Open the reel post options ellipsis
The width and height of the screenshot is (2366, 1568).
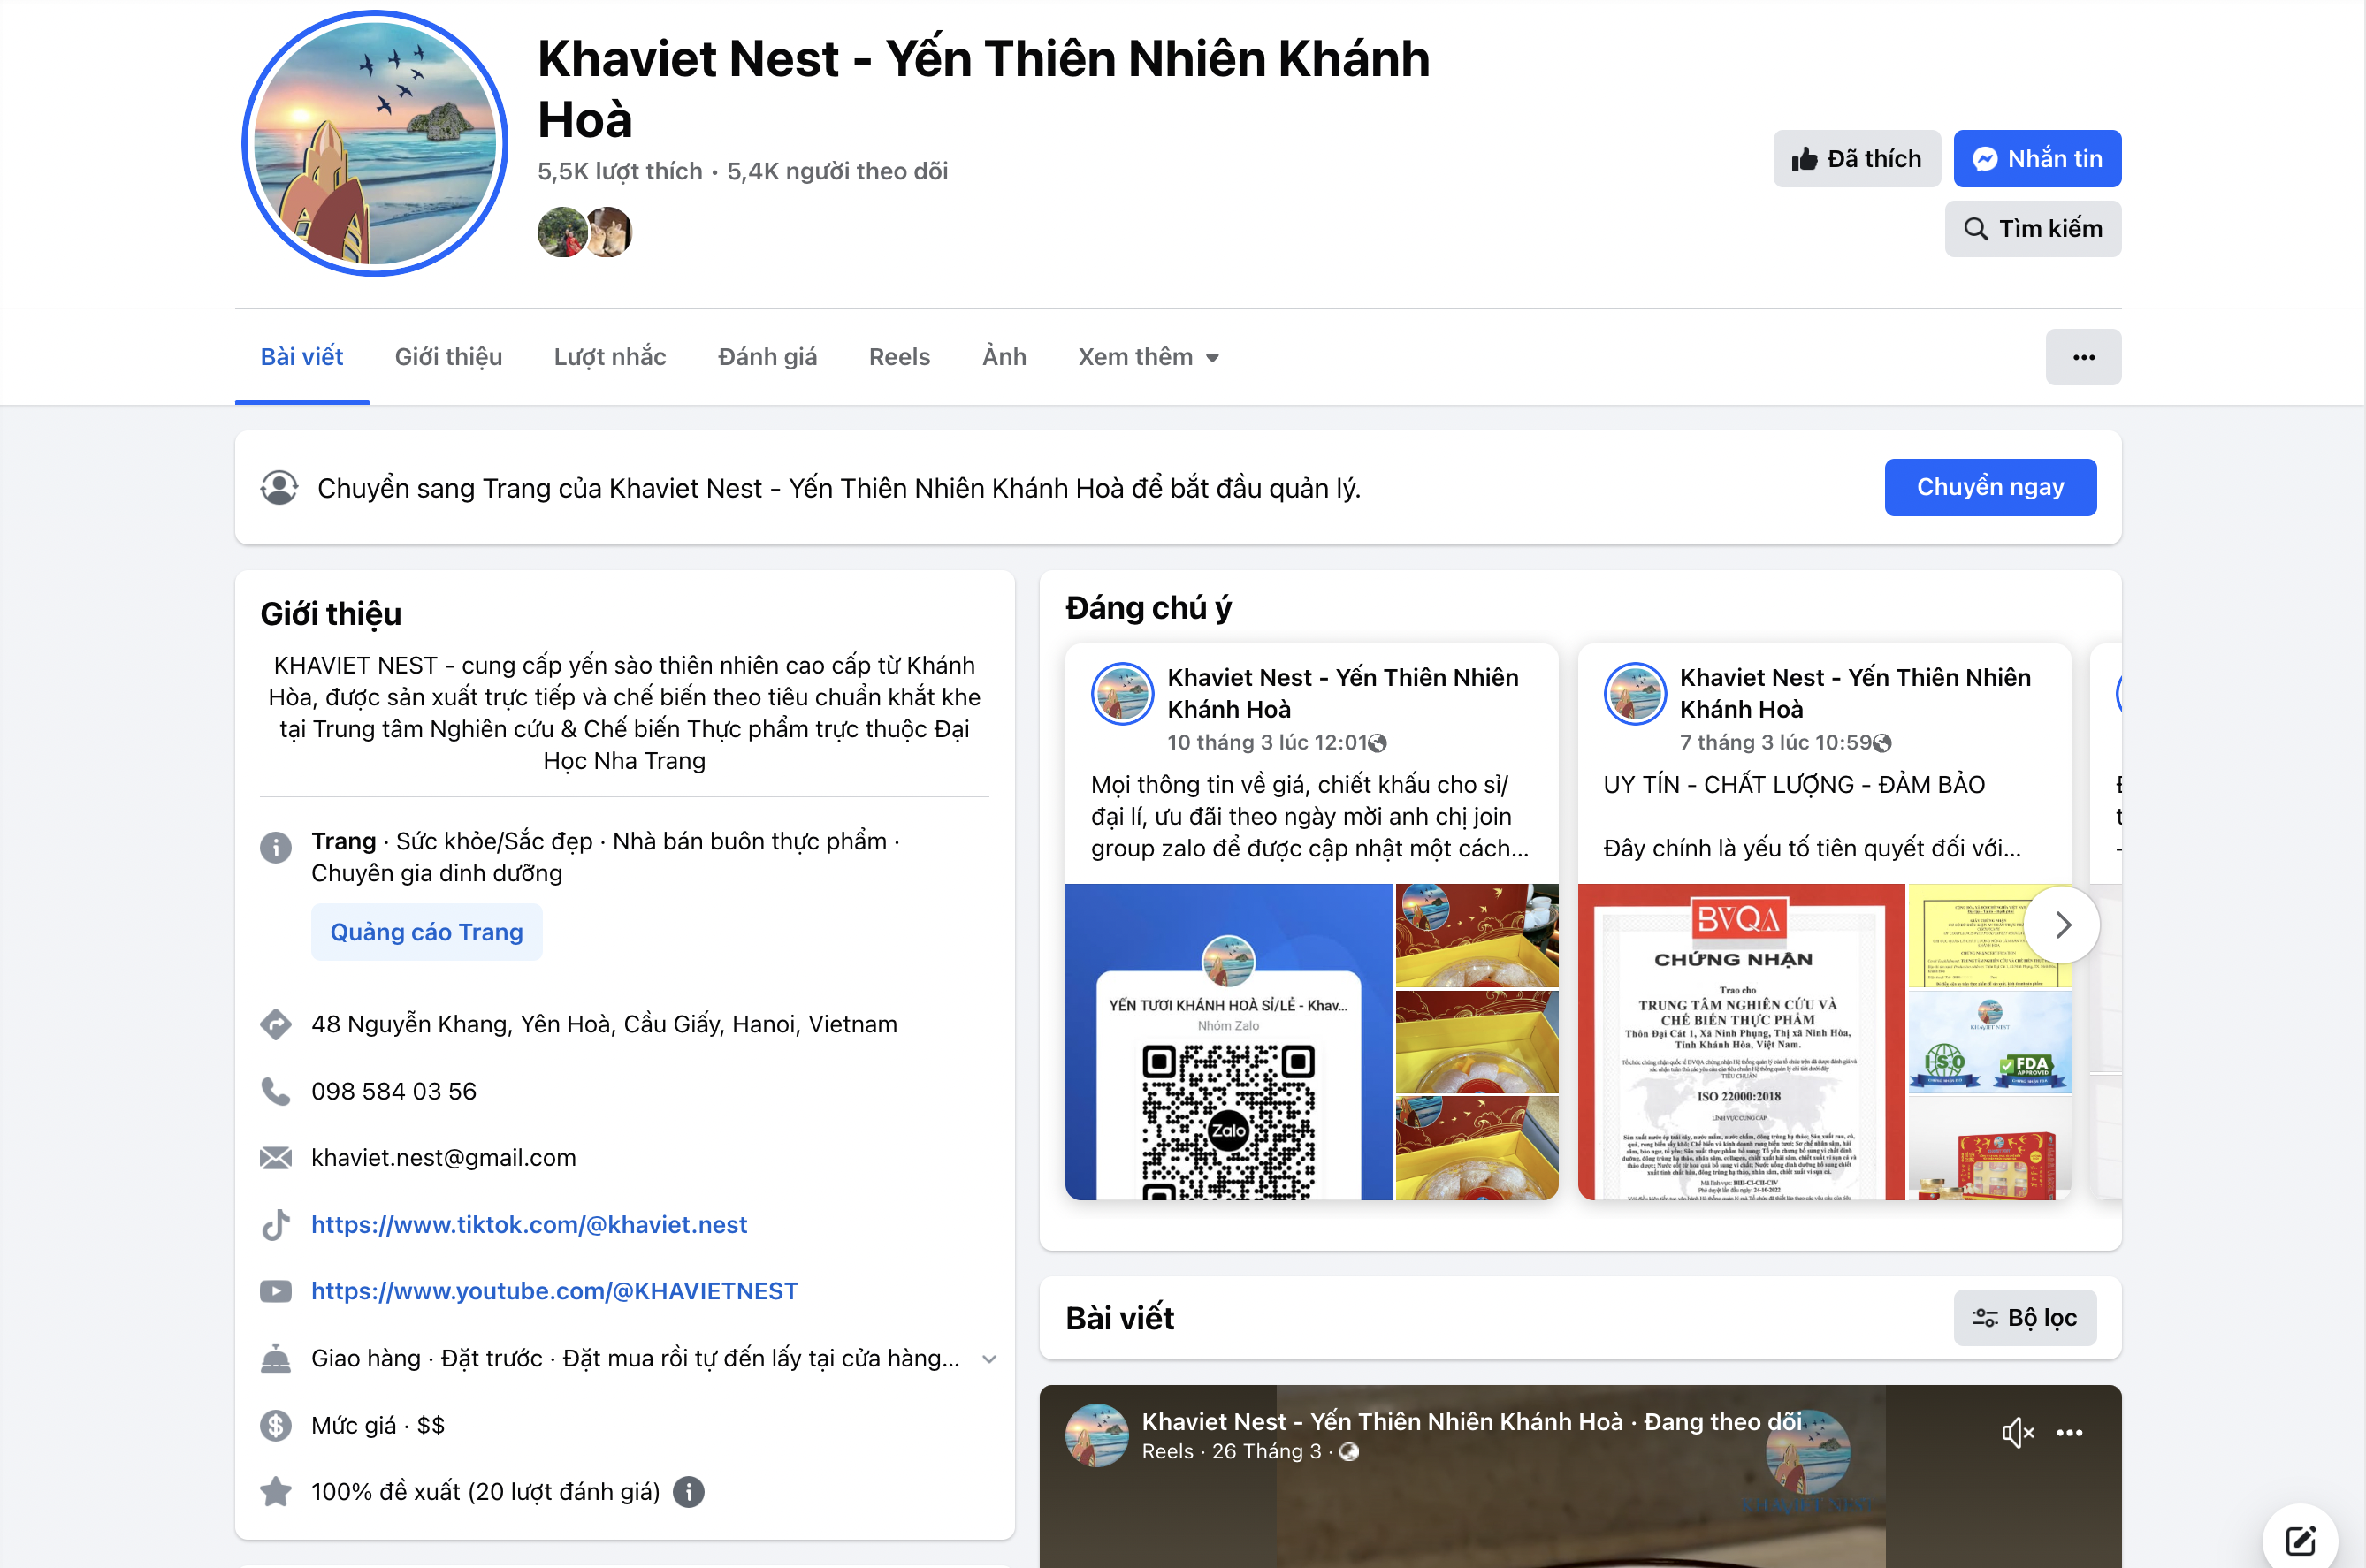click(2069, 1433)
